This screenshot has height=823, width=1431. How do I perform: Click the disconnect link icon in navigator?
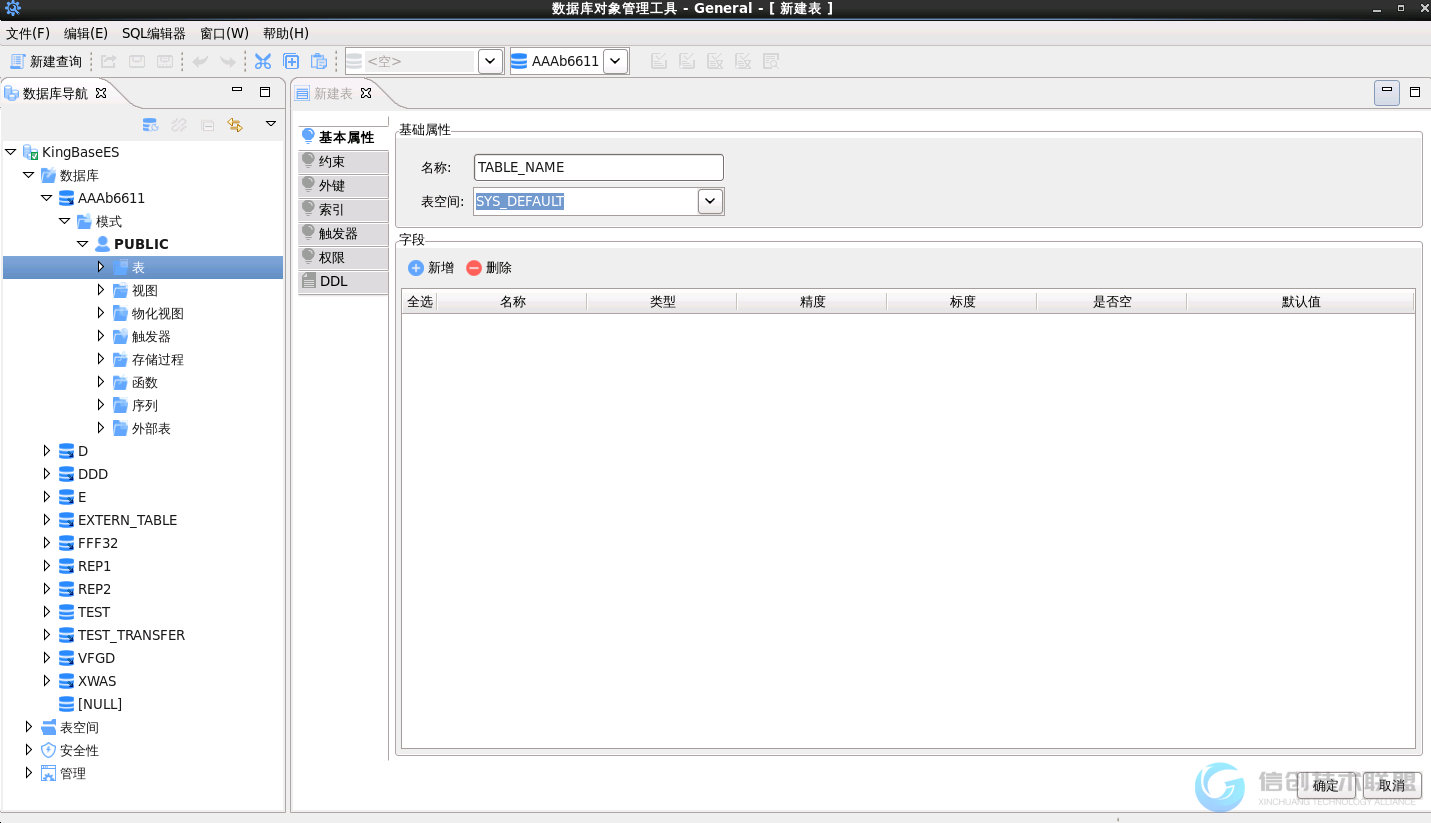[x=179, y=125]
